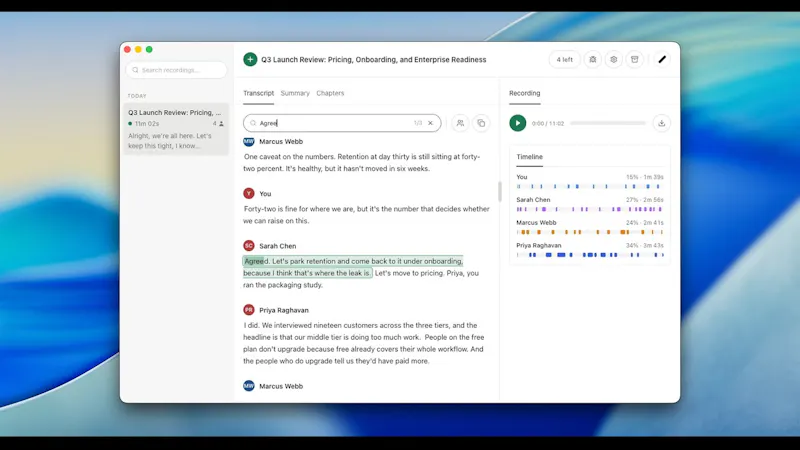Click the green plus new recording button
The width and height of the screenshot is (800, 450).
[x=250, y=60]
